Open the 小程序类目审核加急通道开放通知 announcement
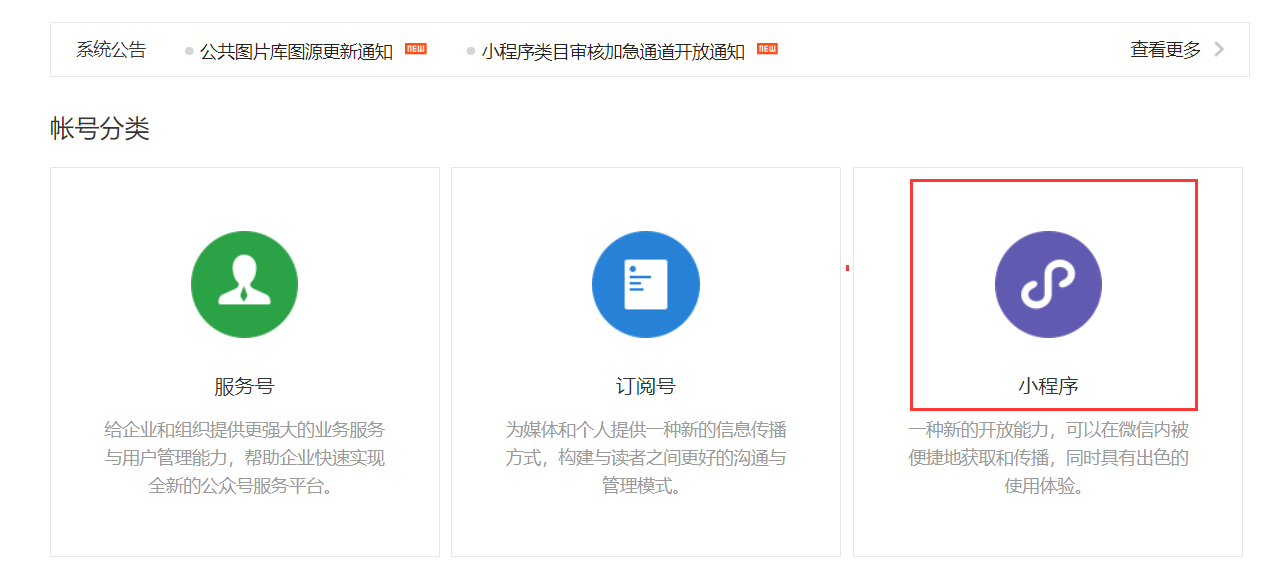 coord(613,51)
